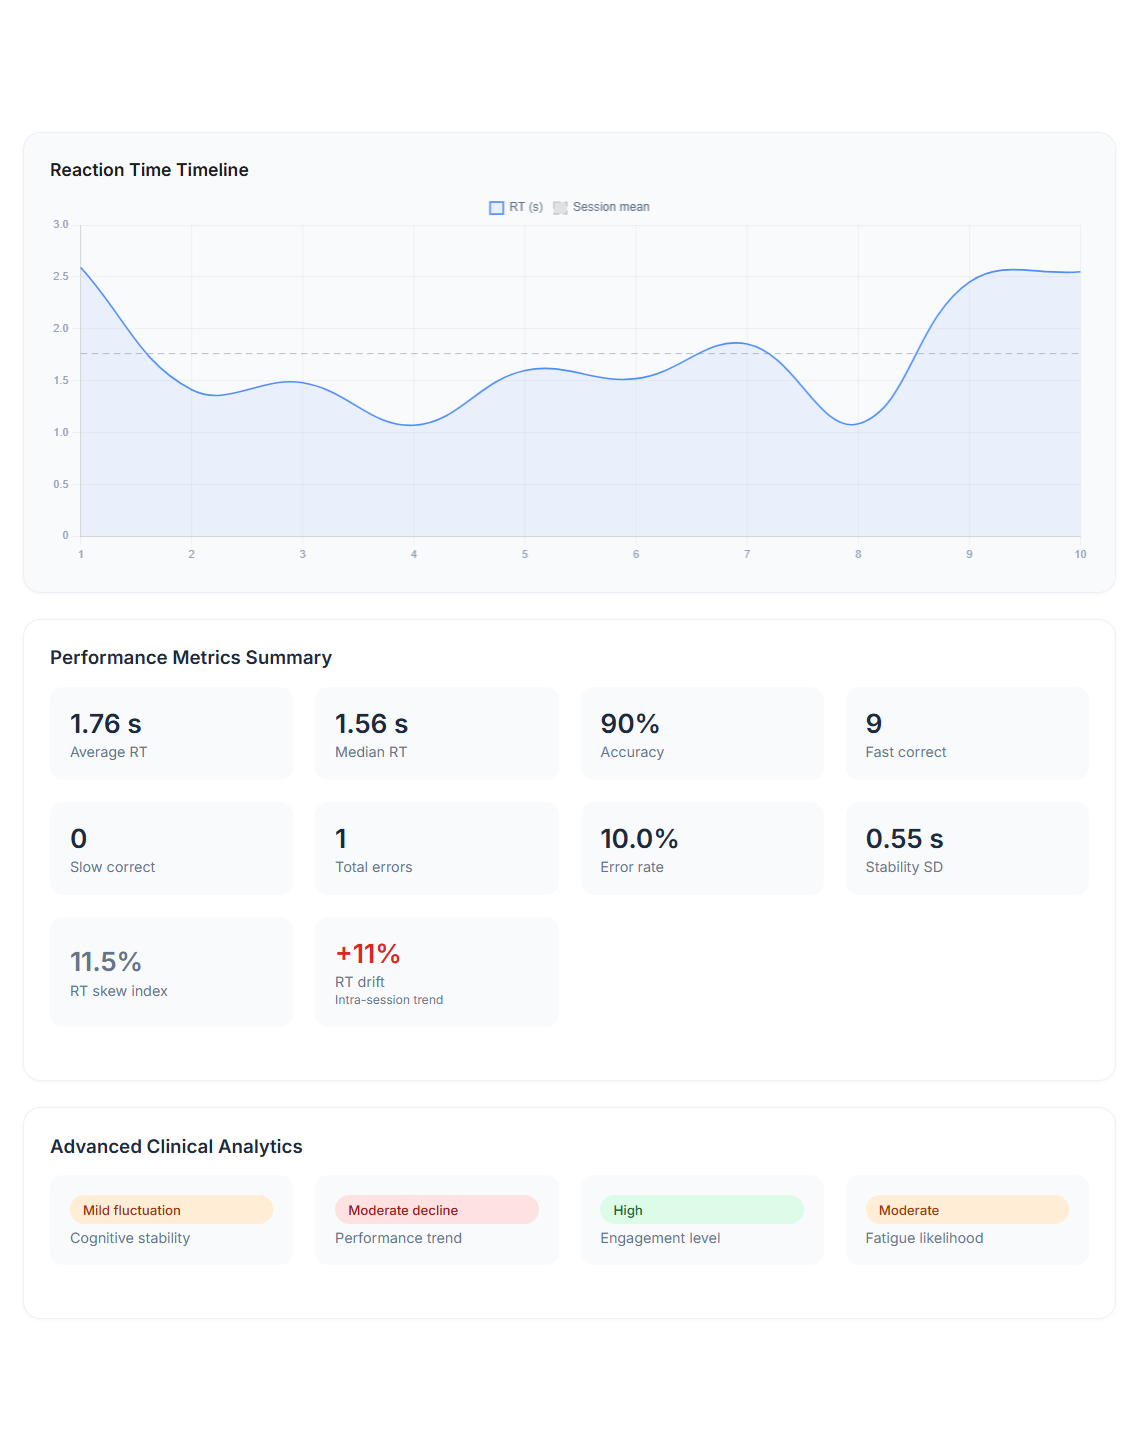Click the blue RT (s) legend swatch
This screenshot has width=1128, height=1447.
click(x=496, y=208)
